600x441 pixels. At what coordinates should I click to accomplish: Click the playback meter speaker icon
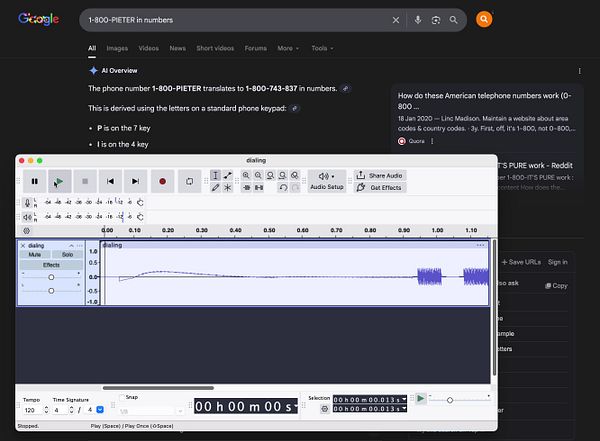28,217
